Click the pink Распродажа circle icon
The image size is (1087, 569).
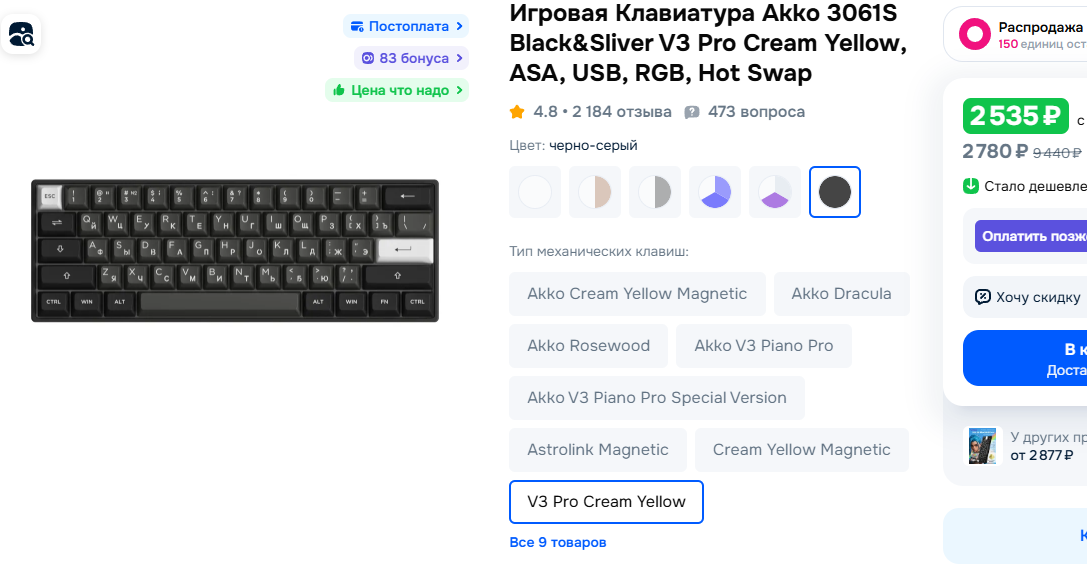[x=975, y=34]
